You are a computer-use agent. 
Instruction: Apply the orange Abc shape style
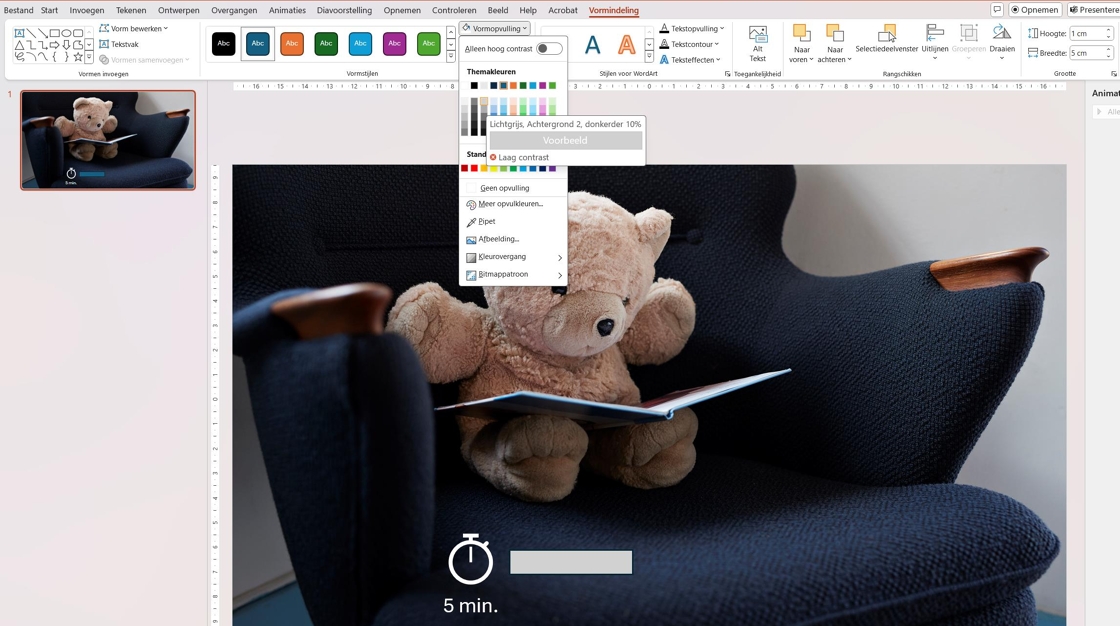click(x=291, y=44)
